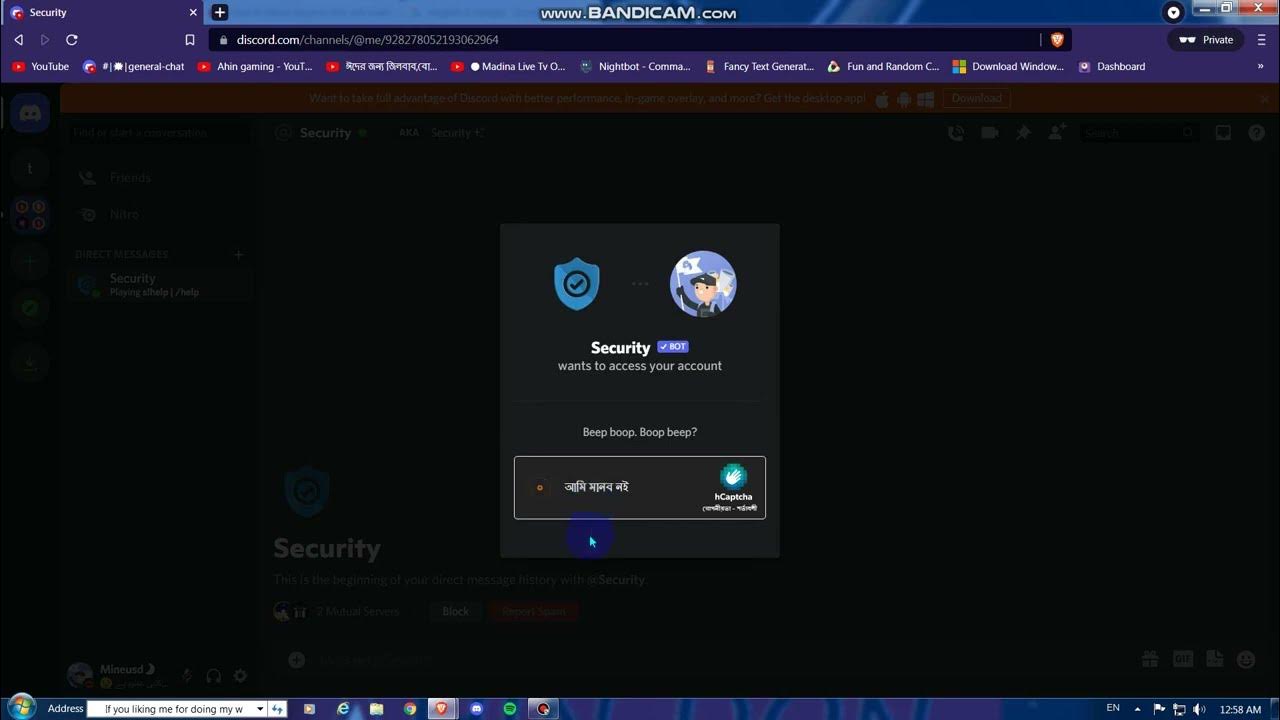Close the Security browser tab

pyautogui.click(x=193, y=13)
